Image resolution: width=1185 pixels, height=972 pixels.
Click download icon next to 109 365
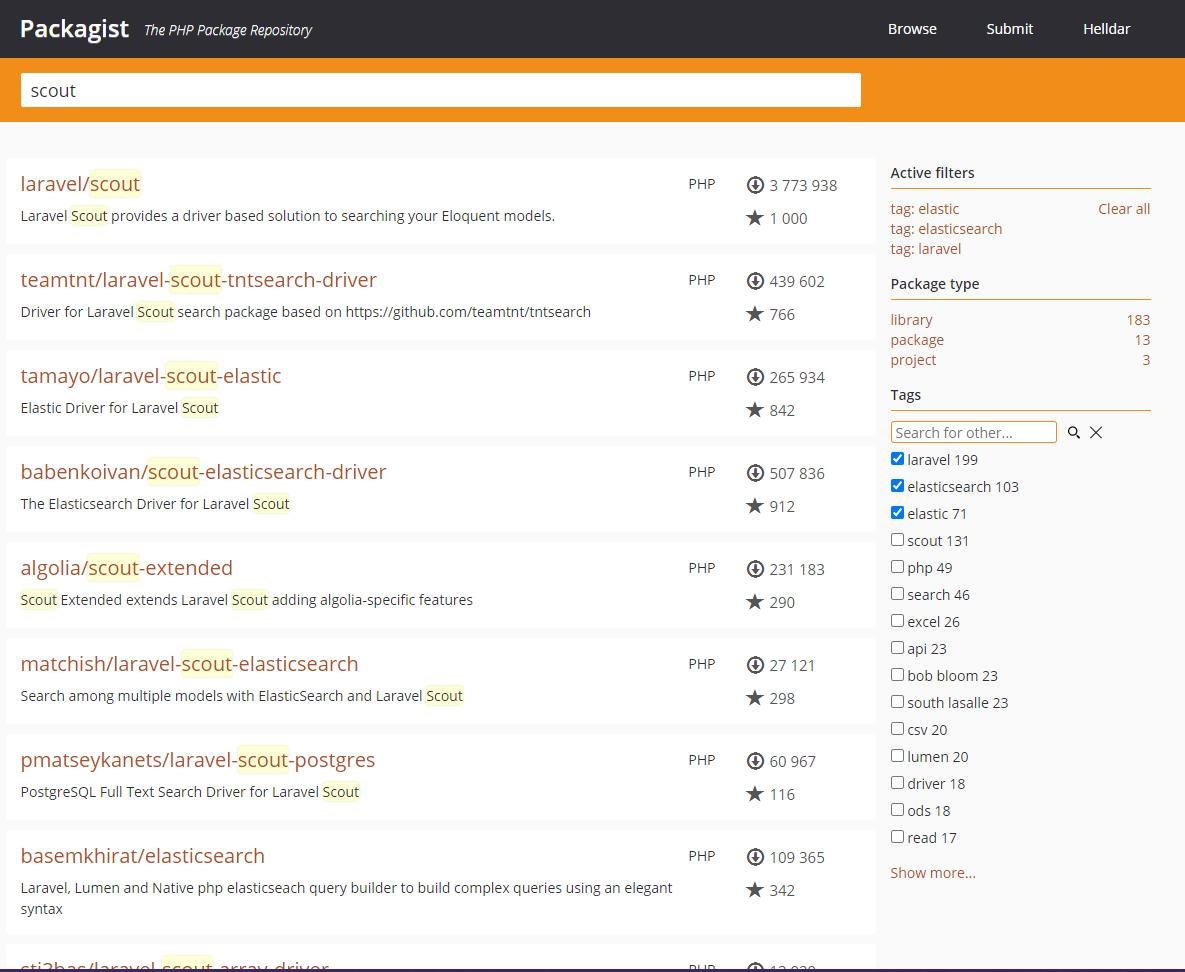pyautogui.click(x=755, y=857)
